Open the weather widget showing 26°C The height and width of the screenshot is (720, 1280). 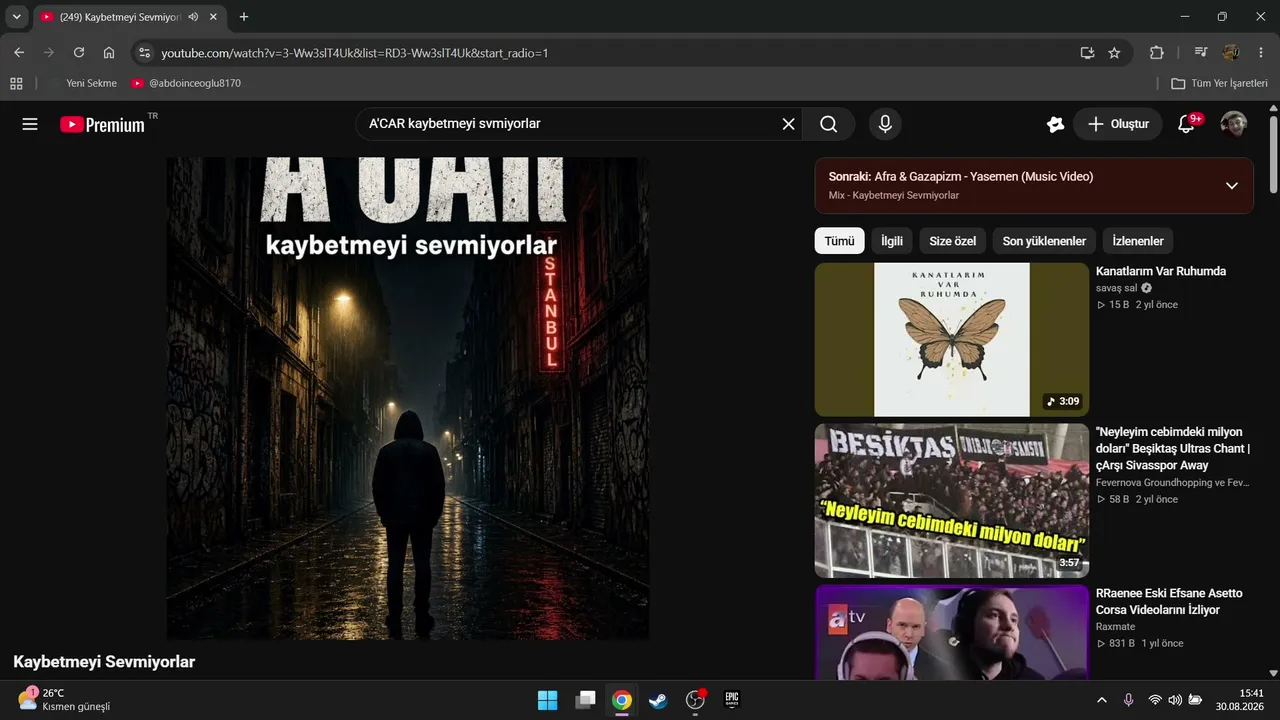(65, 700)
